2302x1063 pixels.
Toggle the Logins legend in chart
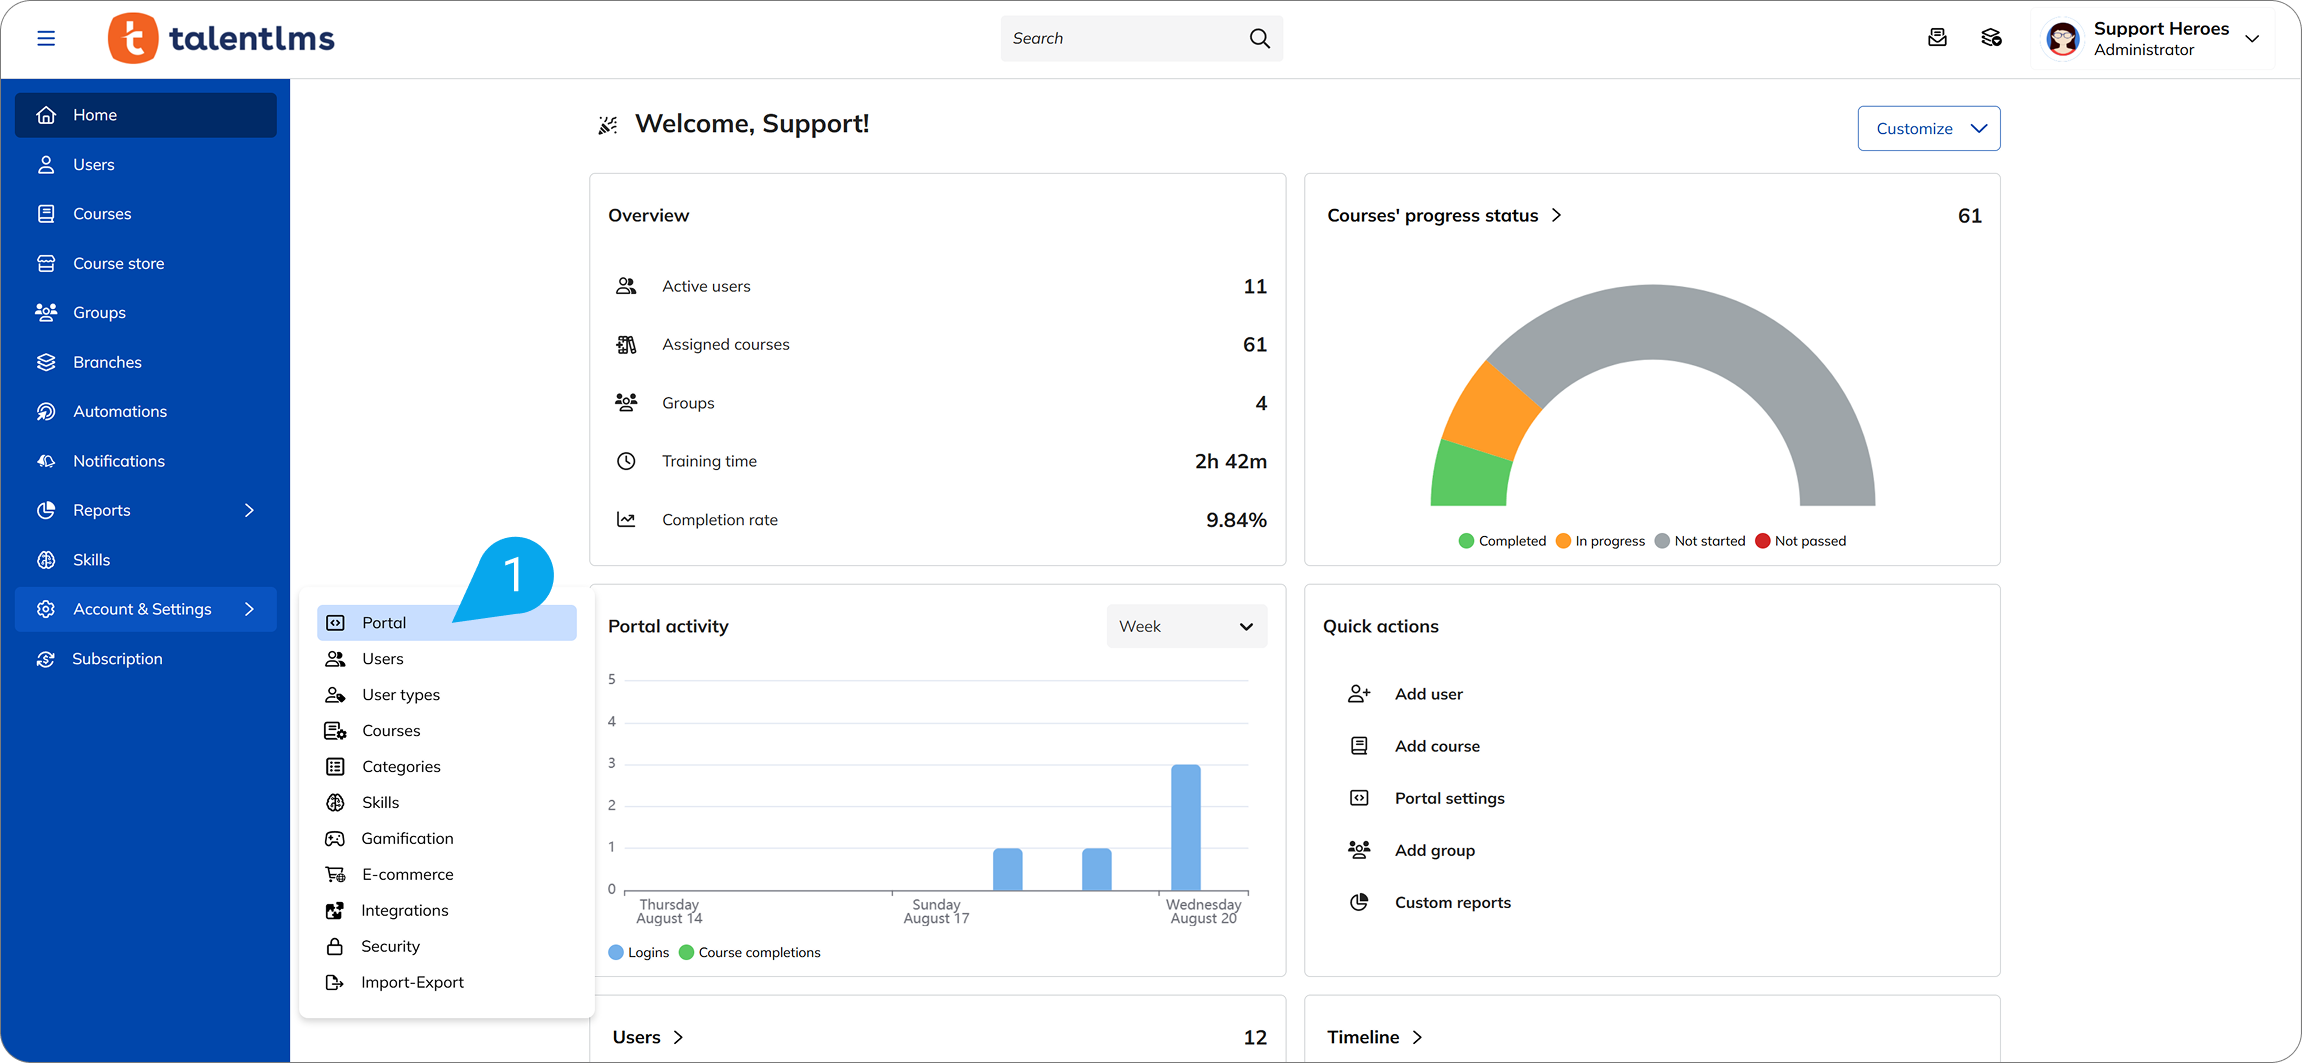639,953
